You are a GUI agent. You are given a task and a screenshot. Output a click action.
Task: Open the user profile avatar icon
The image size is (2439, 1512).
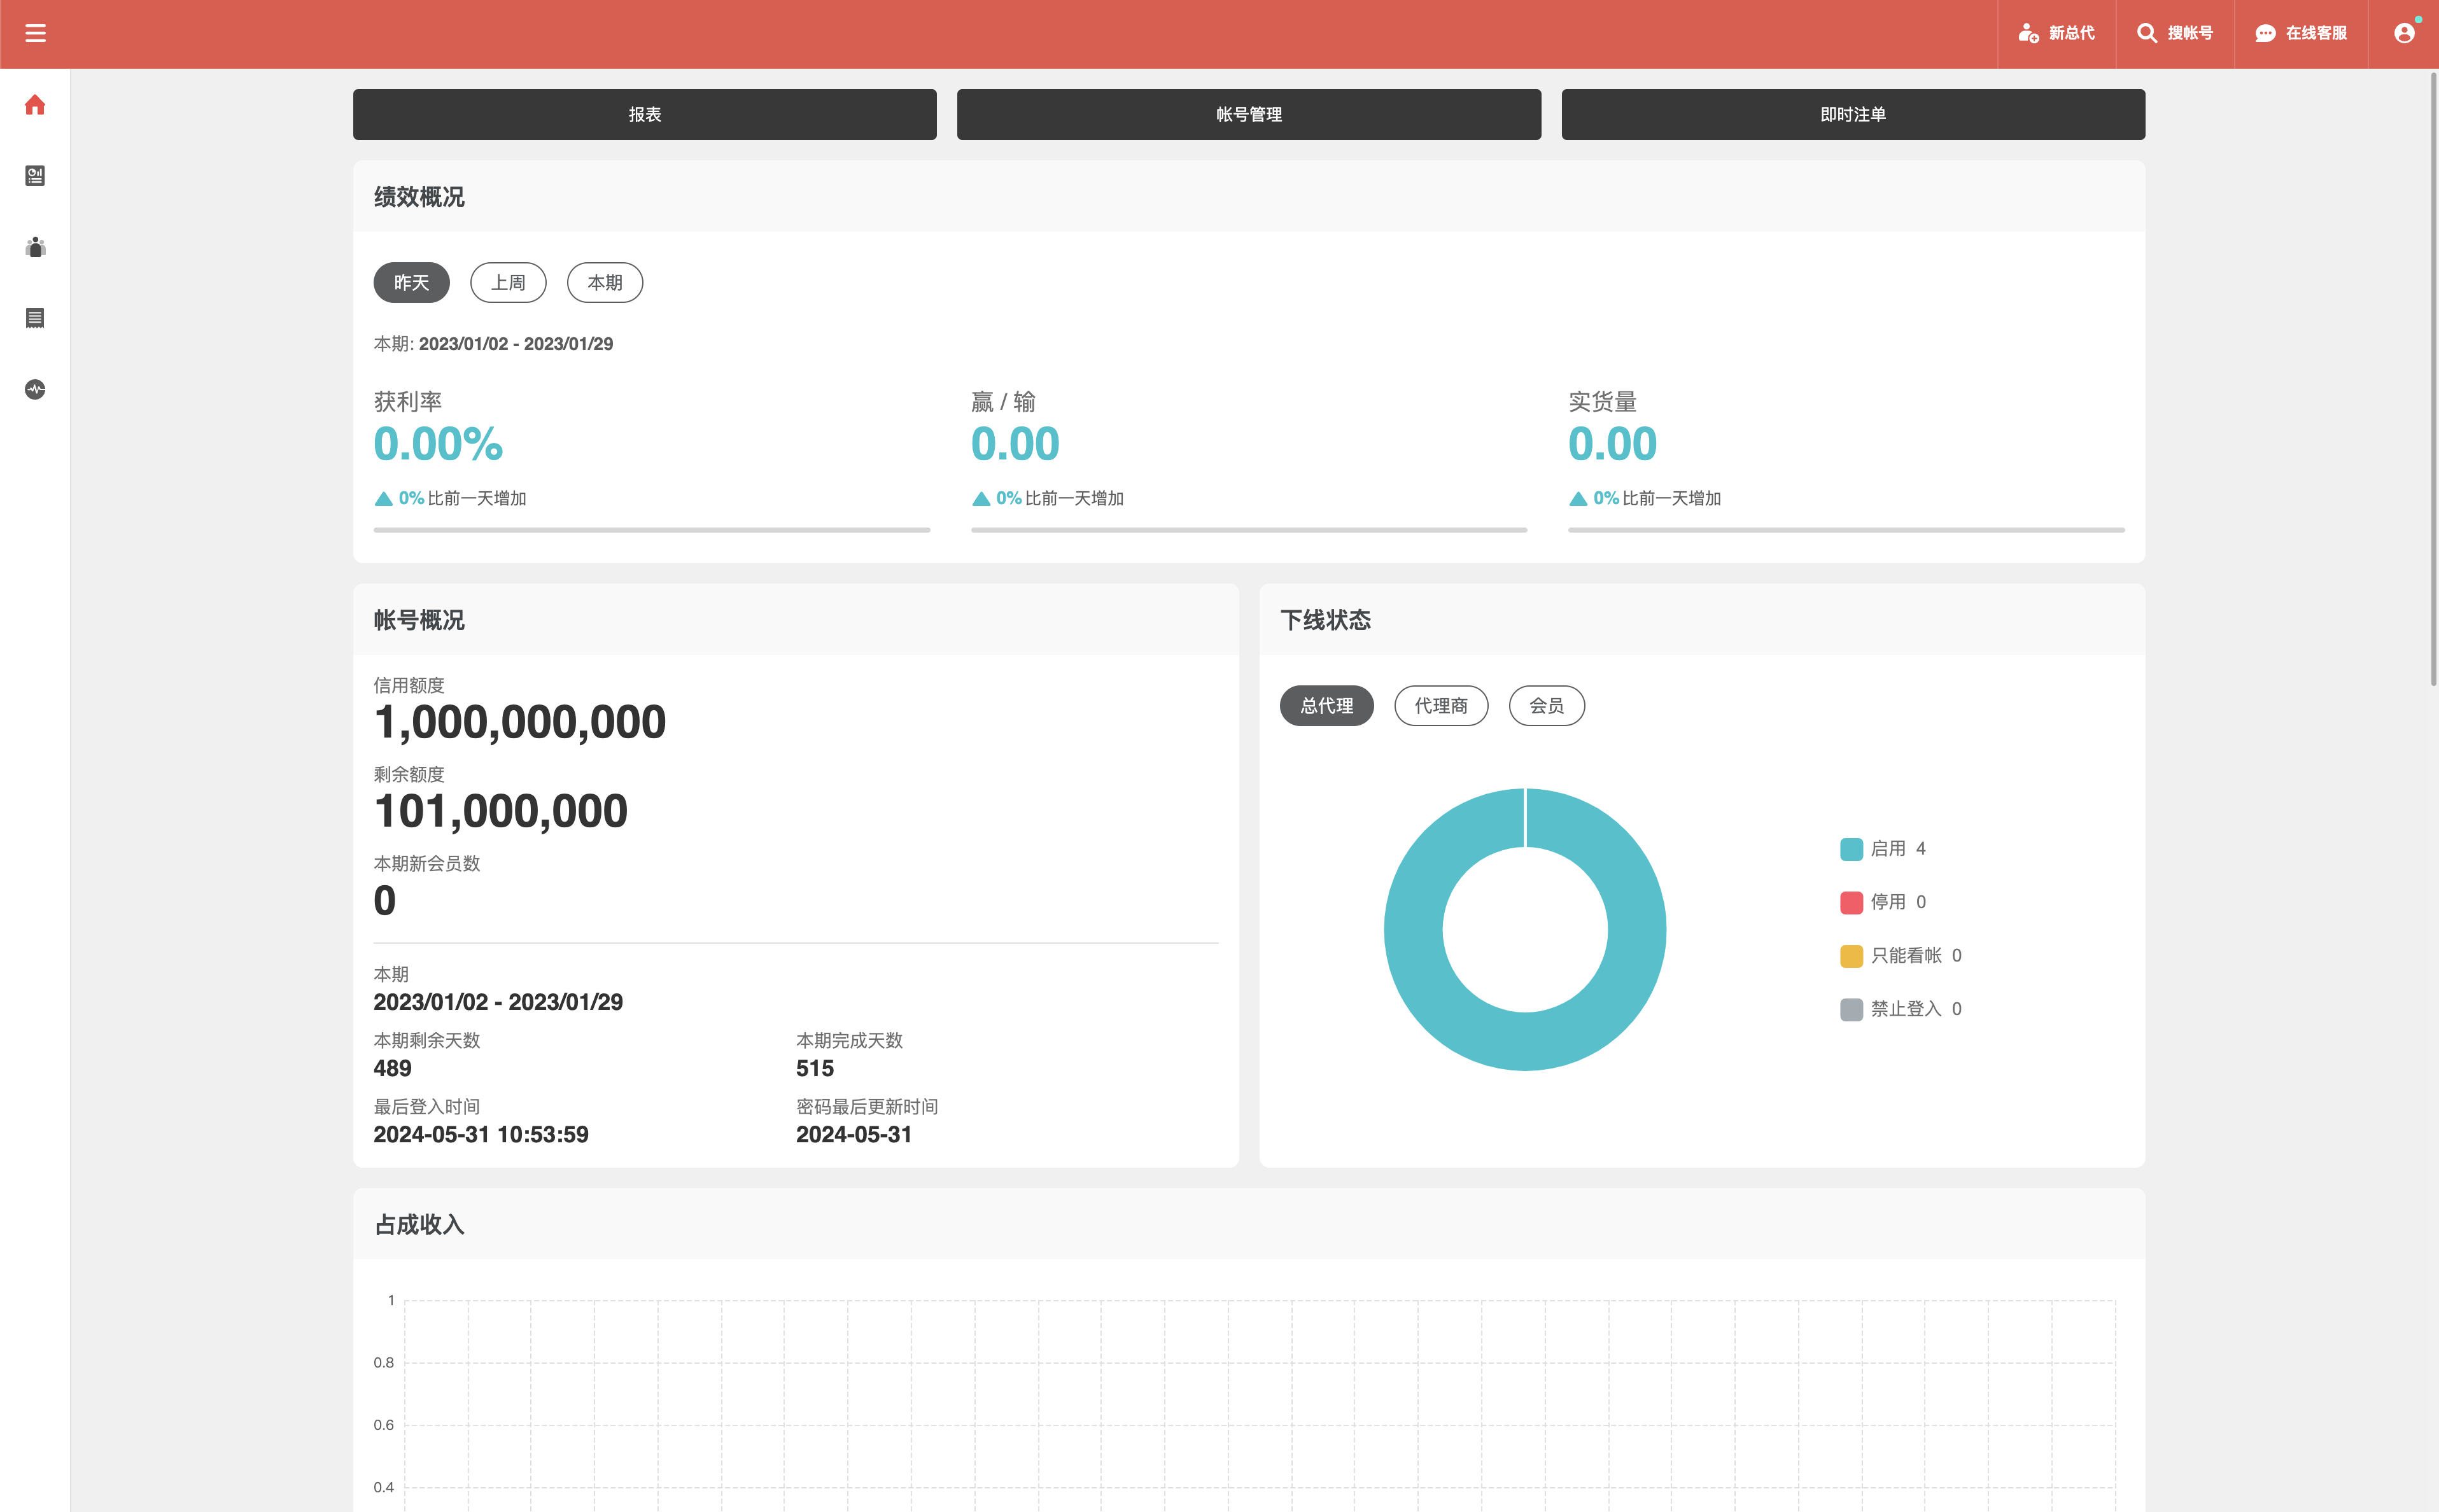click(x=2404, y=33)
